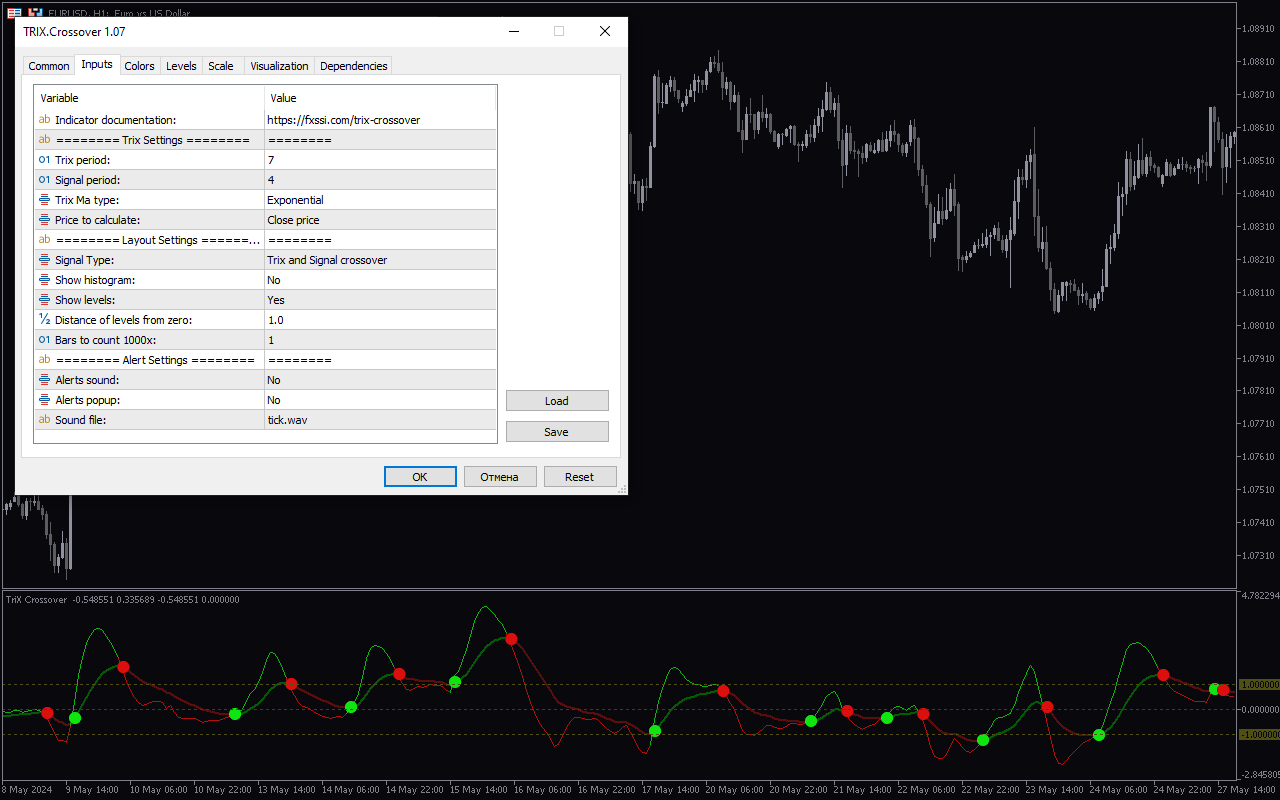The height and width of the screenshot is (800, 1280).
Task: Edit Distance of levels value 1.0
Action: pos(380,320)
